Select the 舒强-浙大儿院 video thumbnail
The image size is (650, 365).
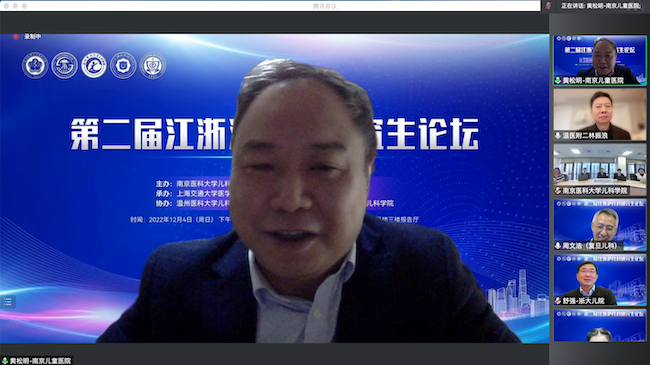click(600, 280)
